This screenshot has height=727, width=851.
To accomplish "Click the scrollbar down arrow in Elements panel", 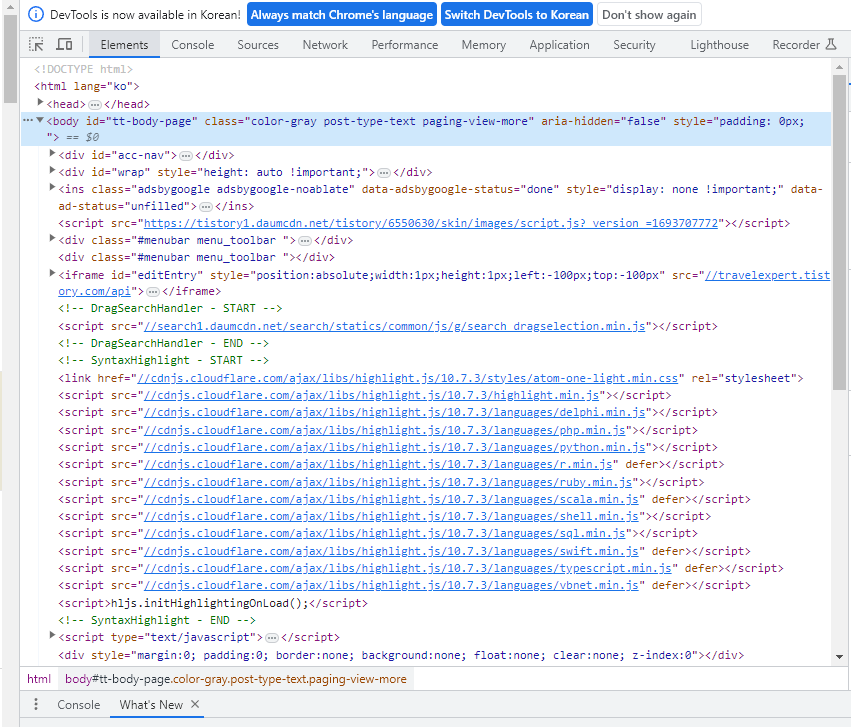I will 839,656.
